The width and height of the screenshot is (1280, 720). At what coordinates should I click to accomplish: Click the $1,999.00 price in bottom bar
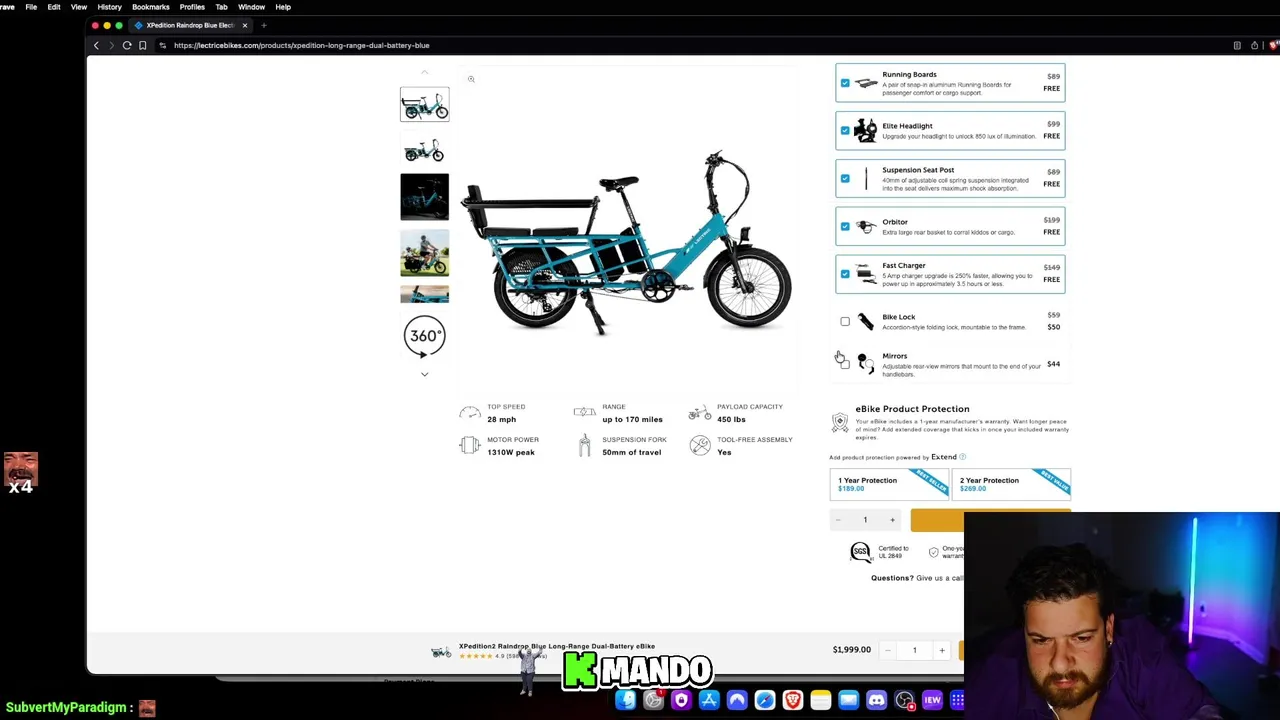(852, 650)
